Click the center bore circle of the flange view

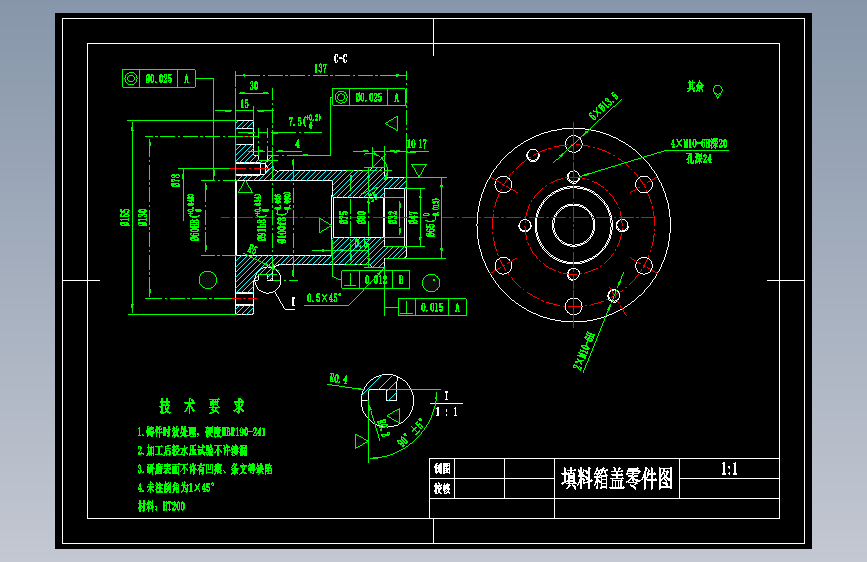573,225
